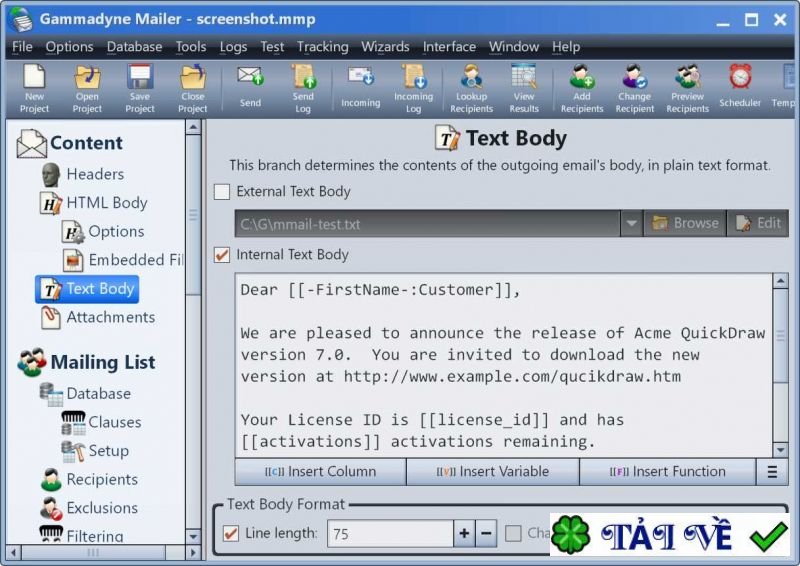Open the File menu
Viewport: 800px width, 566px height.
pyautogui.click(x=22, y=47)
